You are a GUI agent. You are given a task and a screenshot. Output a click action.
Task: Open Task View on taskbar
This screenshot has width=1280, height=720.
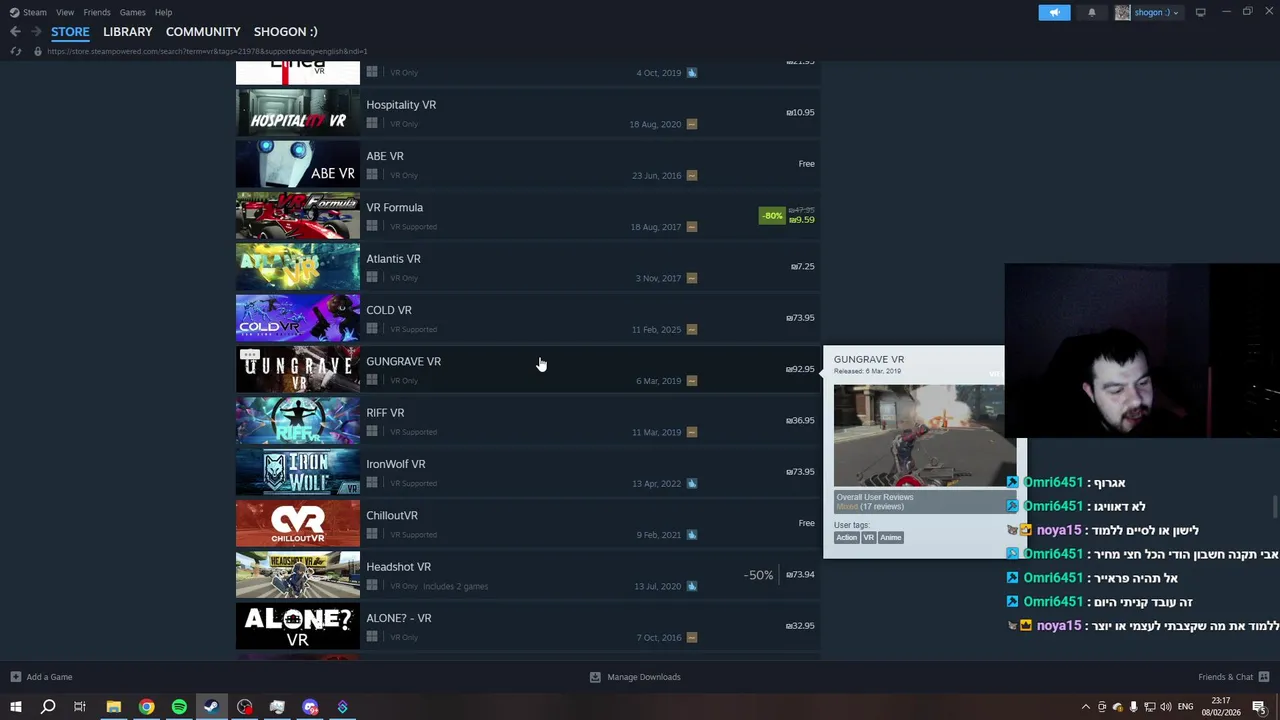click(80, 707)
